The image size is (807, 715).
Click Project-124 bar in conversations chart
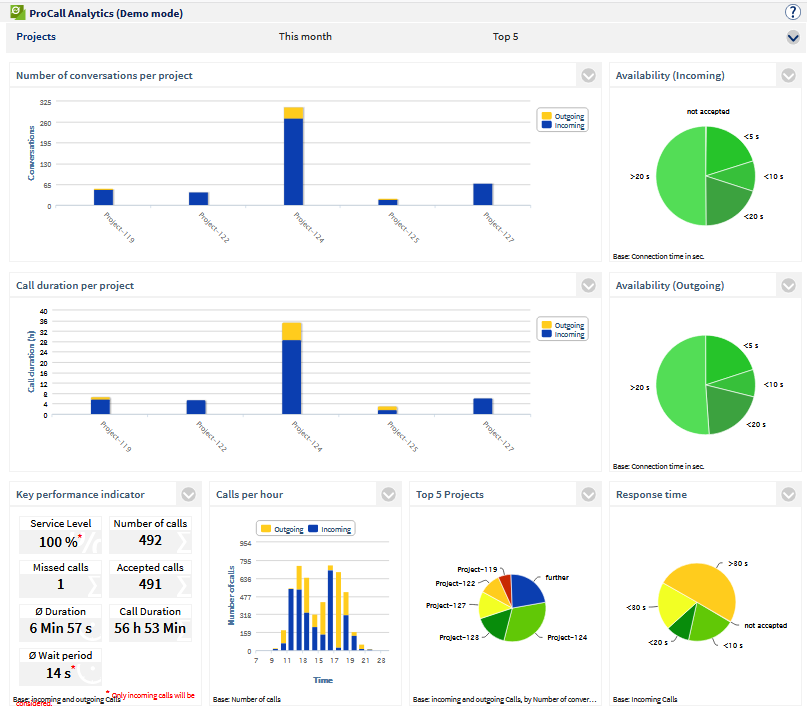293,156
